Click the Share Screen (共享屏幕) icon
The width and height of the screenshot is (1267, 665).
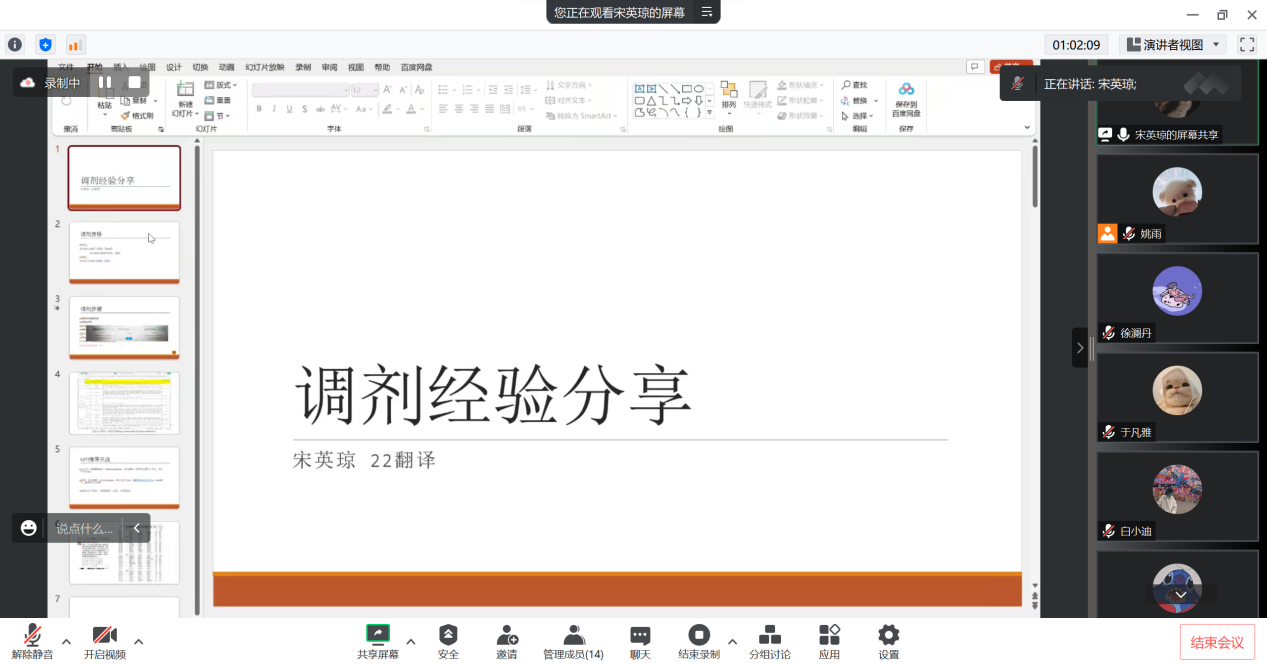tap(378, 634)
